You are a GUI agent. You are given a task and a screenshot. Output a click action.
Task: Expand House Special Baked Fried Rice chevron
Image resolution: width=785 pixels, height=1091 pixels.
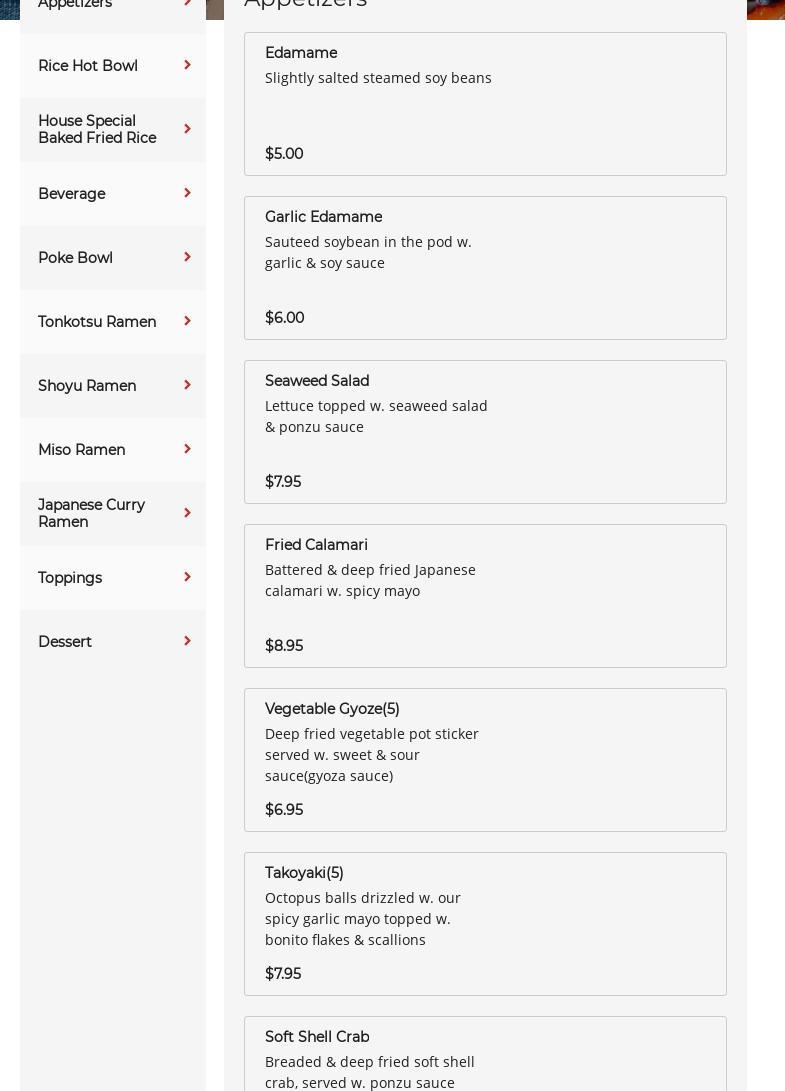[187, 129]
